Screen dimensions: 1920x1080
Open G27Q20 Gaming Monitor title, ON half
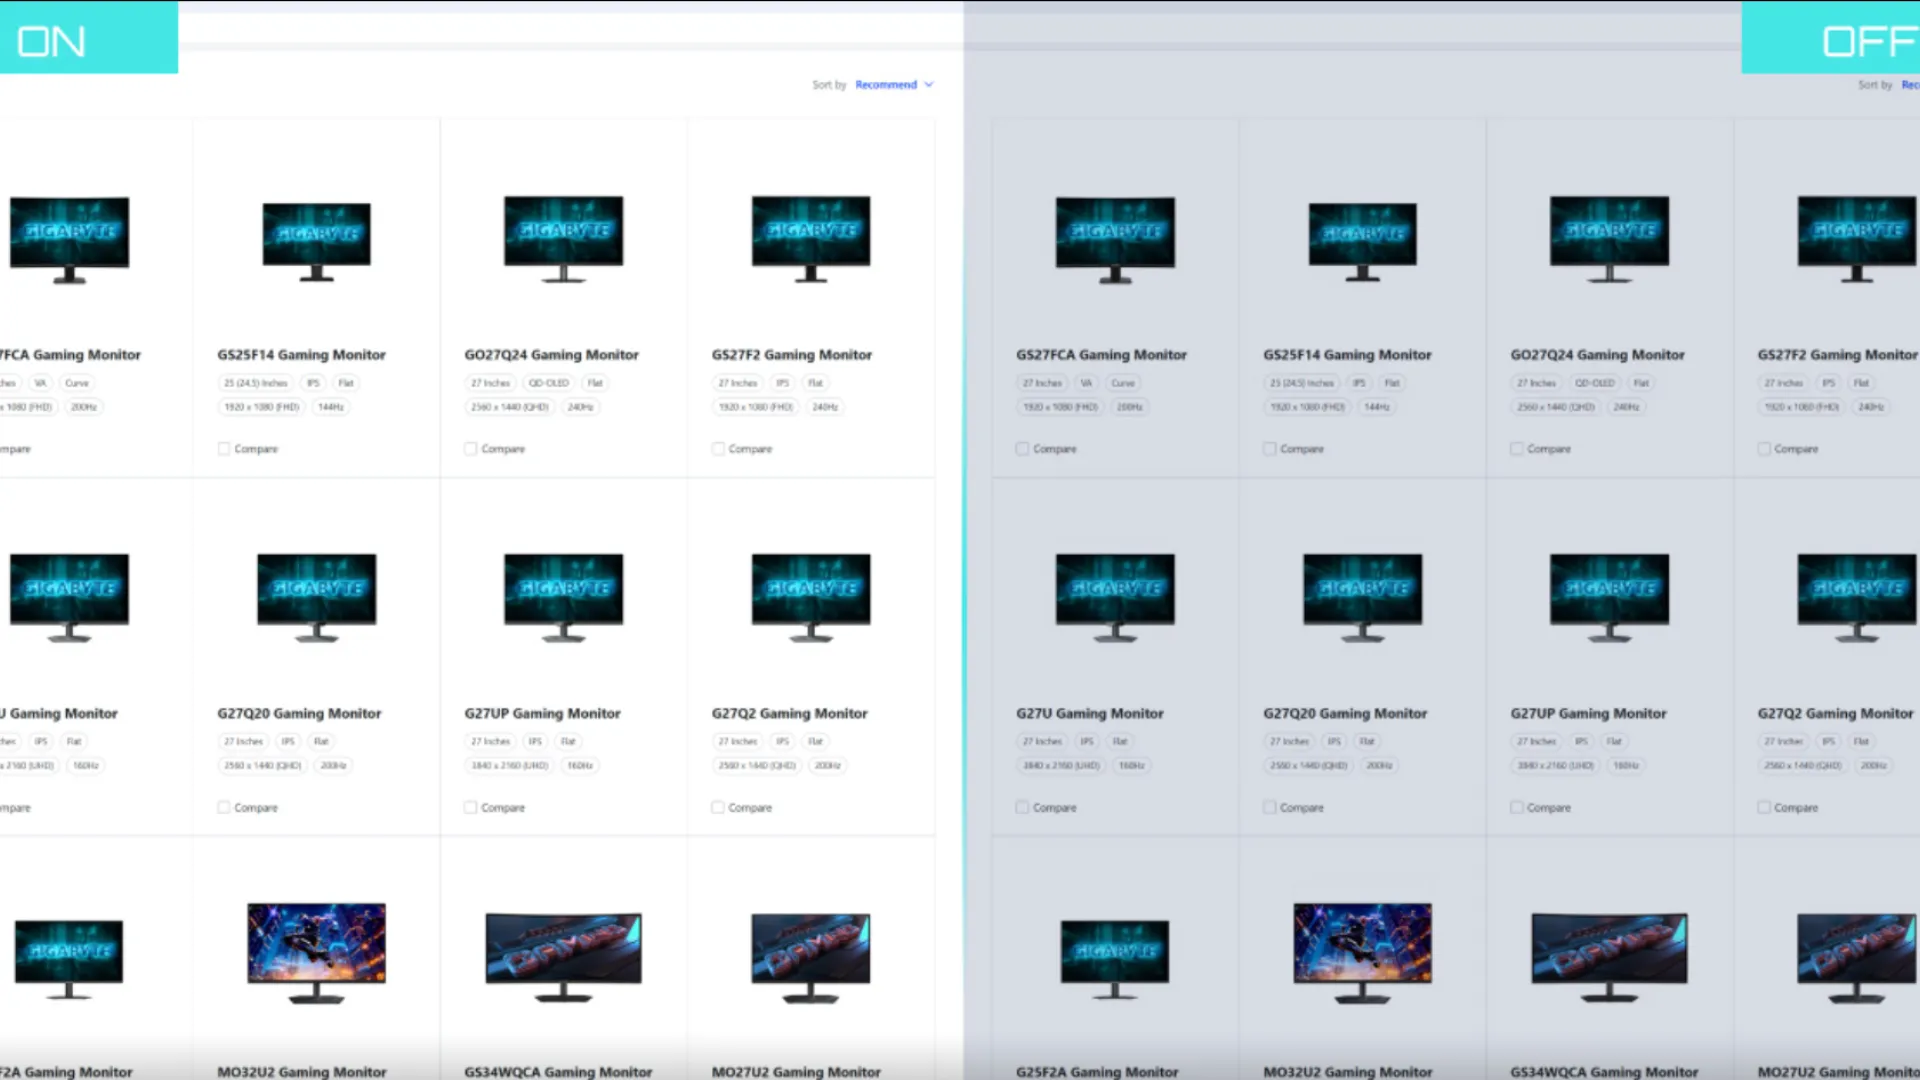coord(299,714)
